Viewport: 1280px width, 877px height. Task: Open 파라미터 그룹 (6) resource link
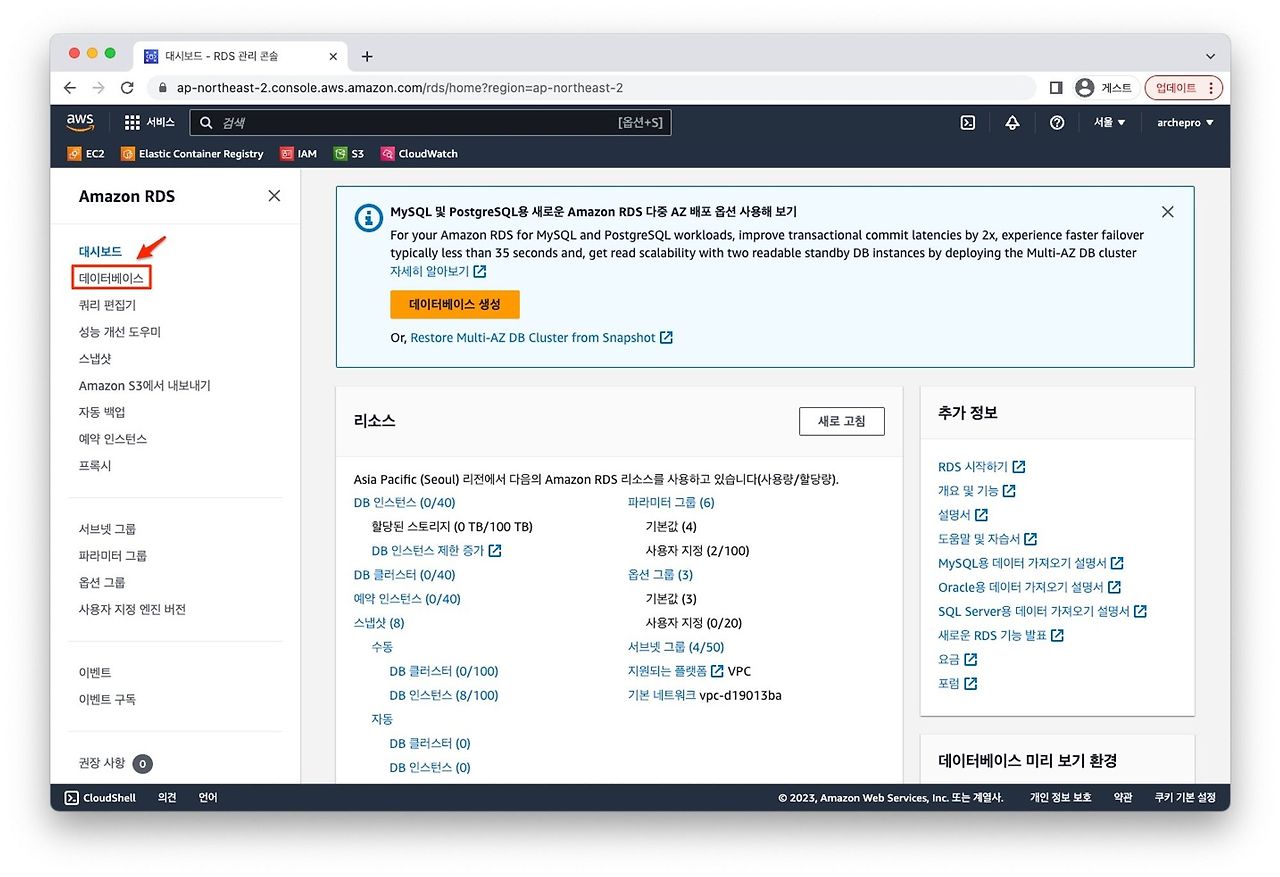(x=671, y=503)
